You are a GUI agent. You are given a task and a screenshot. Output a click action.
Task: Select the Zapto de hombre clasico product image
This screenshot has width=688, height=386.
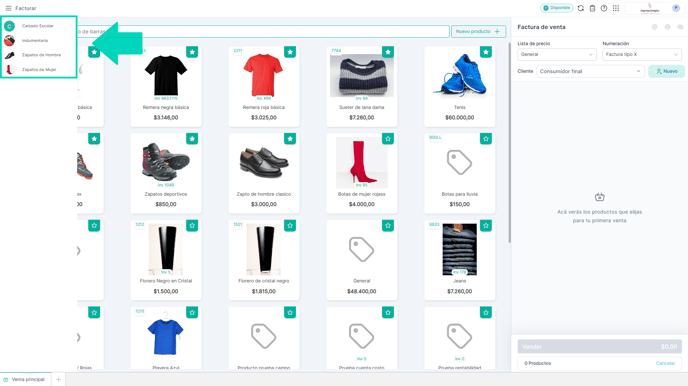(x=264, y=162)
